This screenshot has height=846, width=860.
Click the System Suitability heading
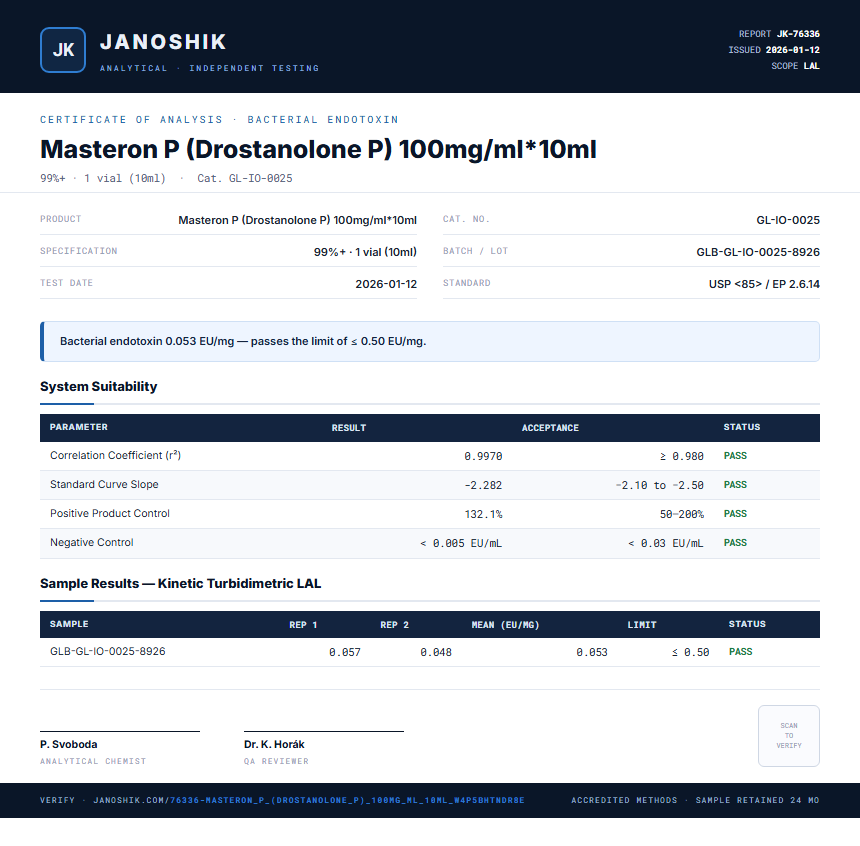[99, 386]
